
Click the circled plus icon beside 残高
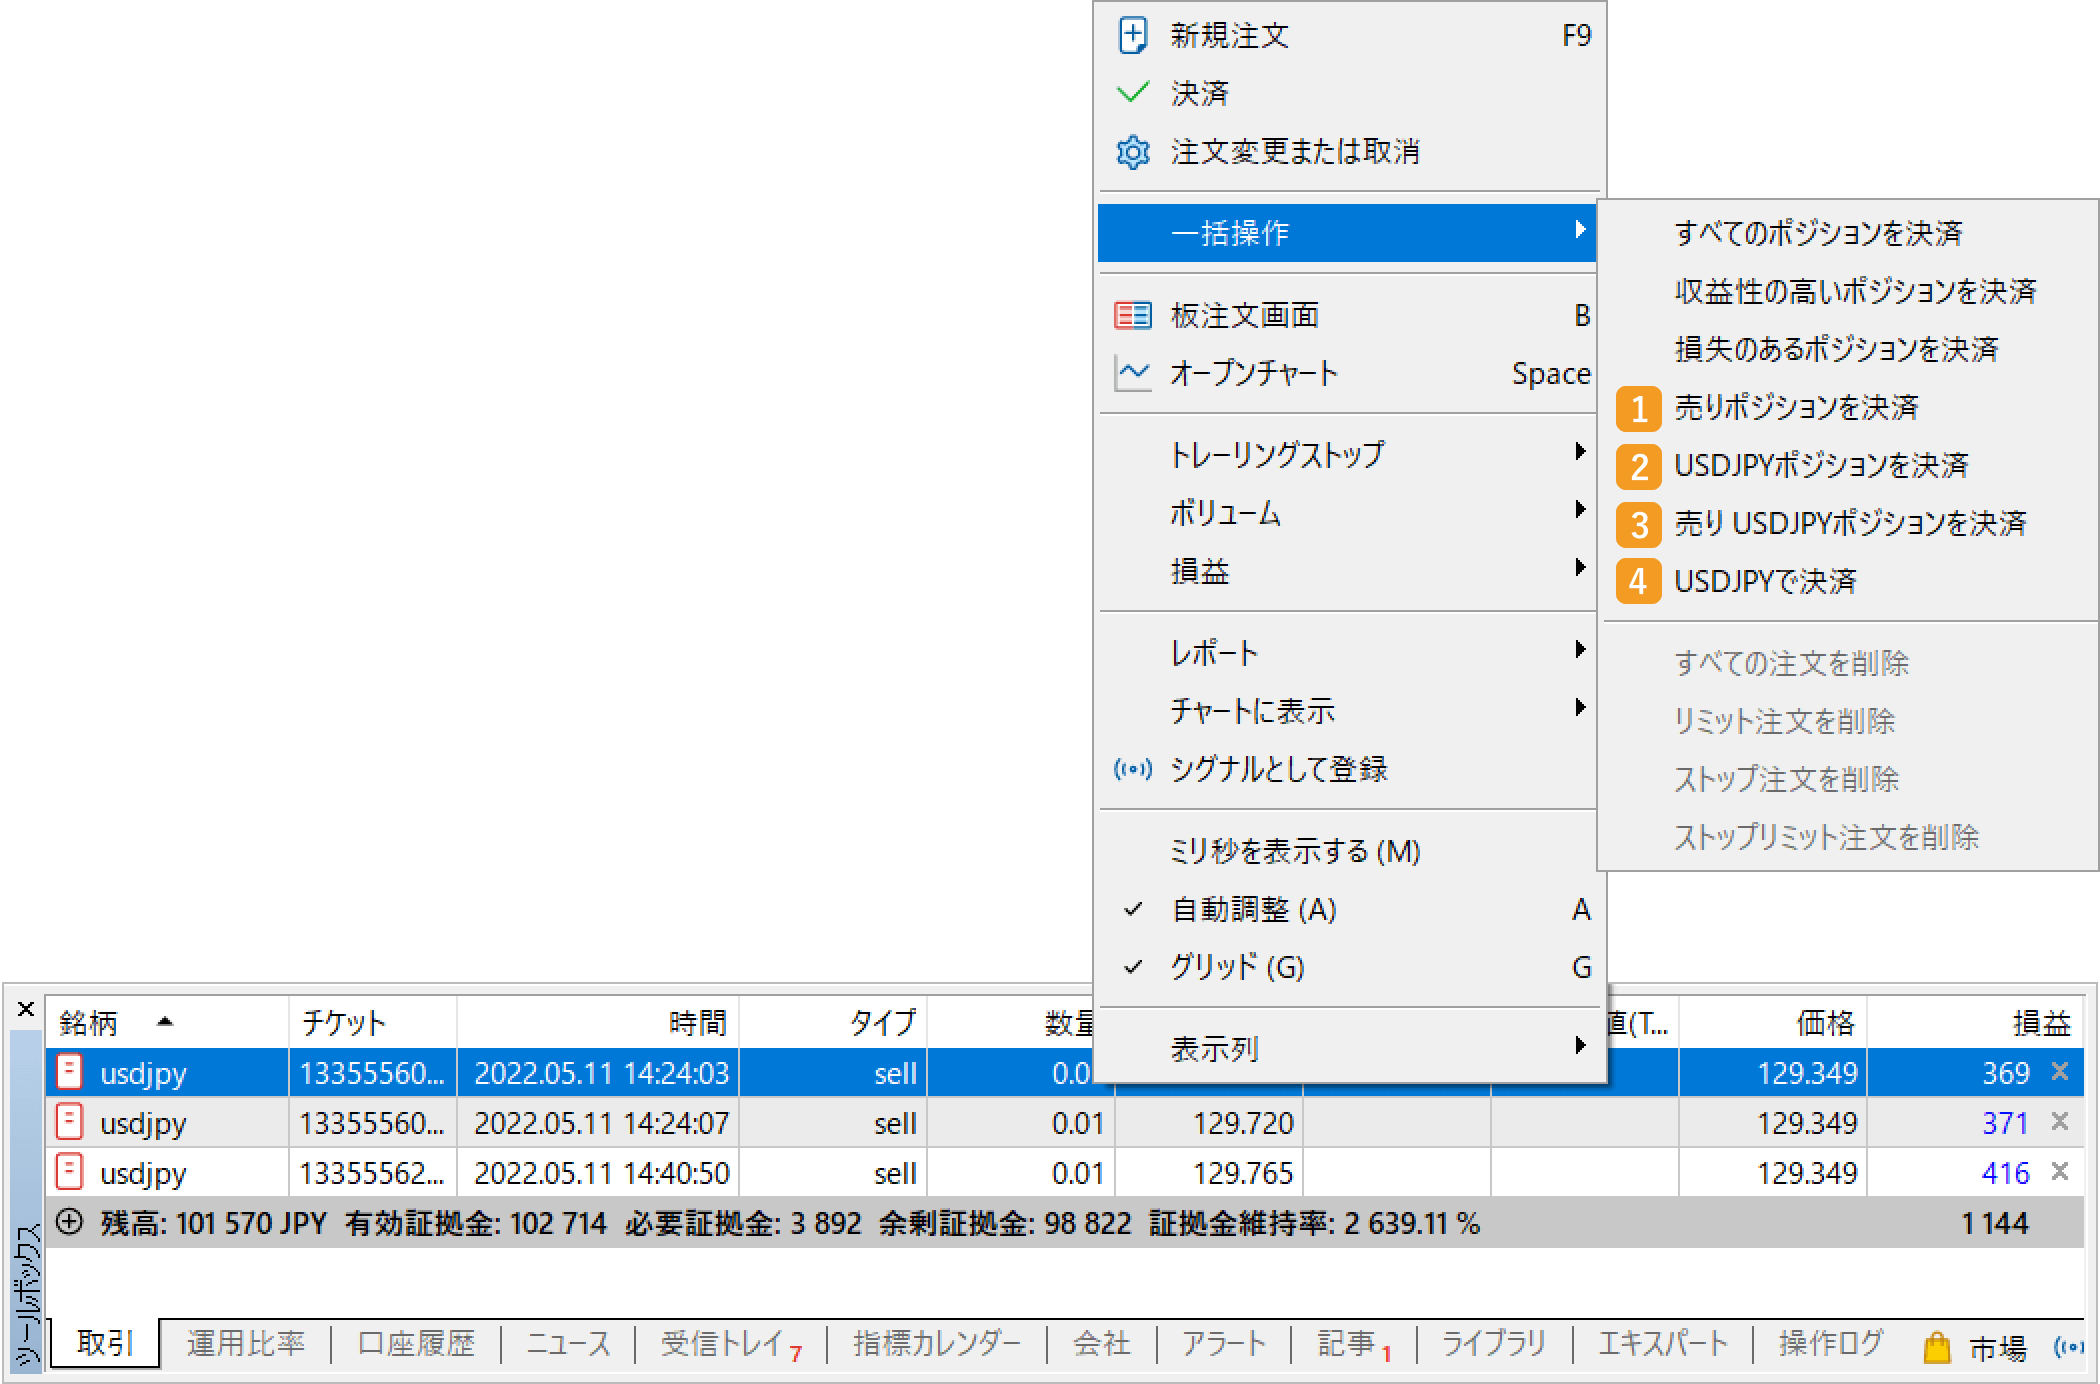click(69, 1222)
